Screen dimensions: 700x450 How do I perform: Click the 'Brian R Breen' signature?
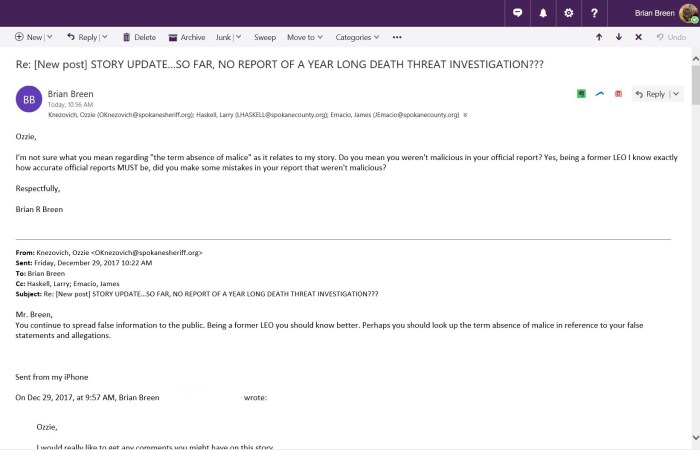pyautogui.click(x=39, y=209)
